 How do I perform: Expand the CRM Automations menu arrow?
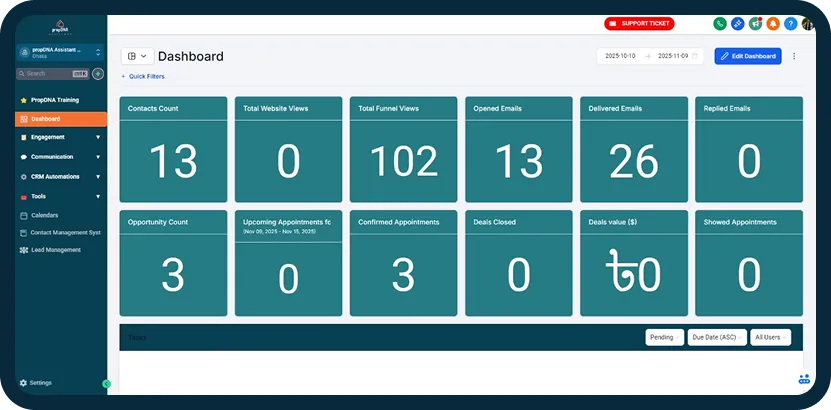[x=98, y=177]
